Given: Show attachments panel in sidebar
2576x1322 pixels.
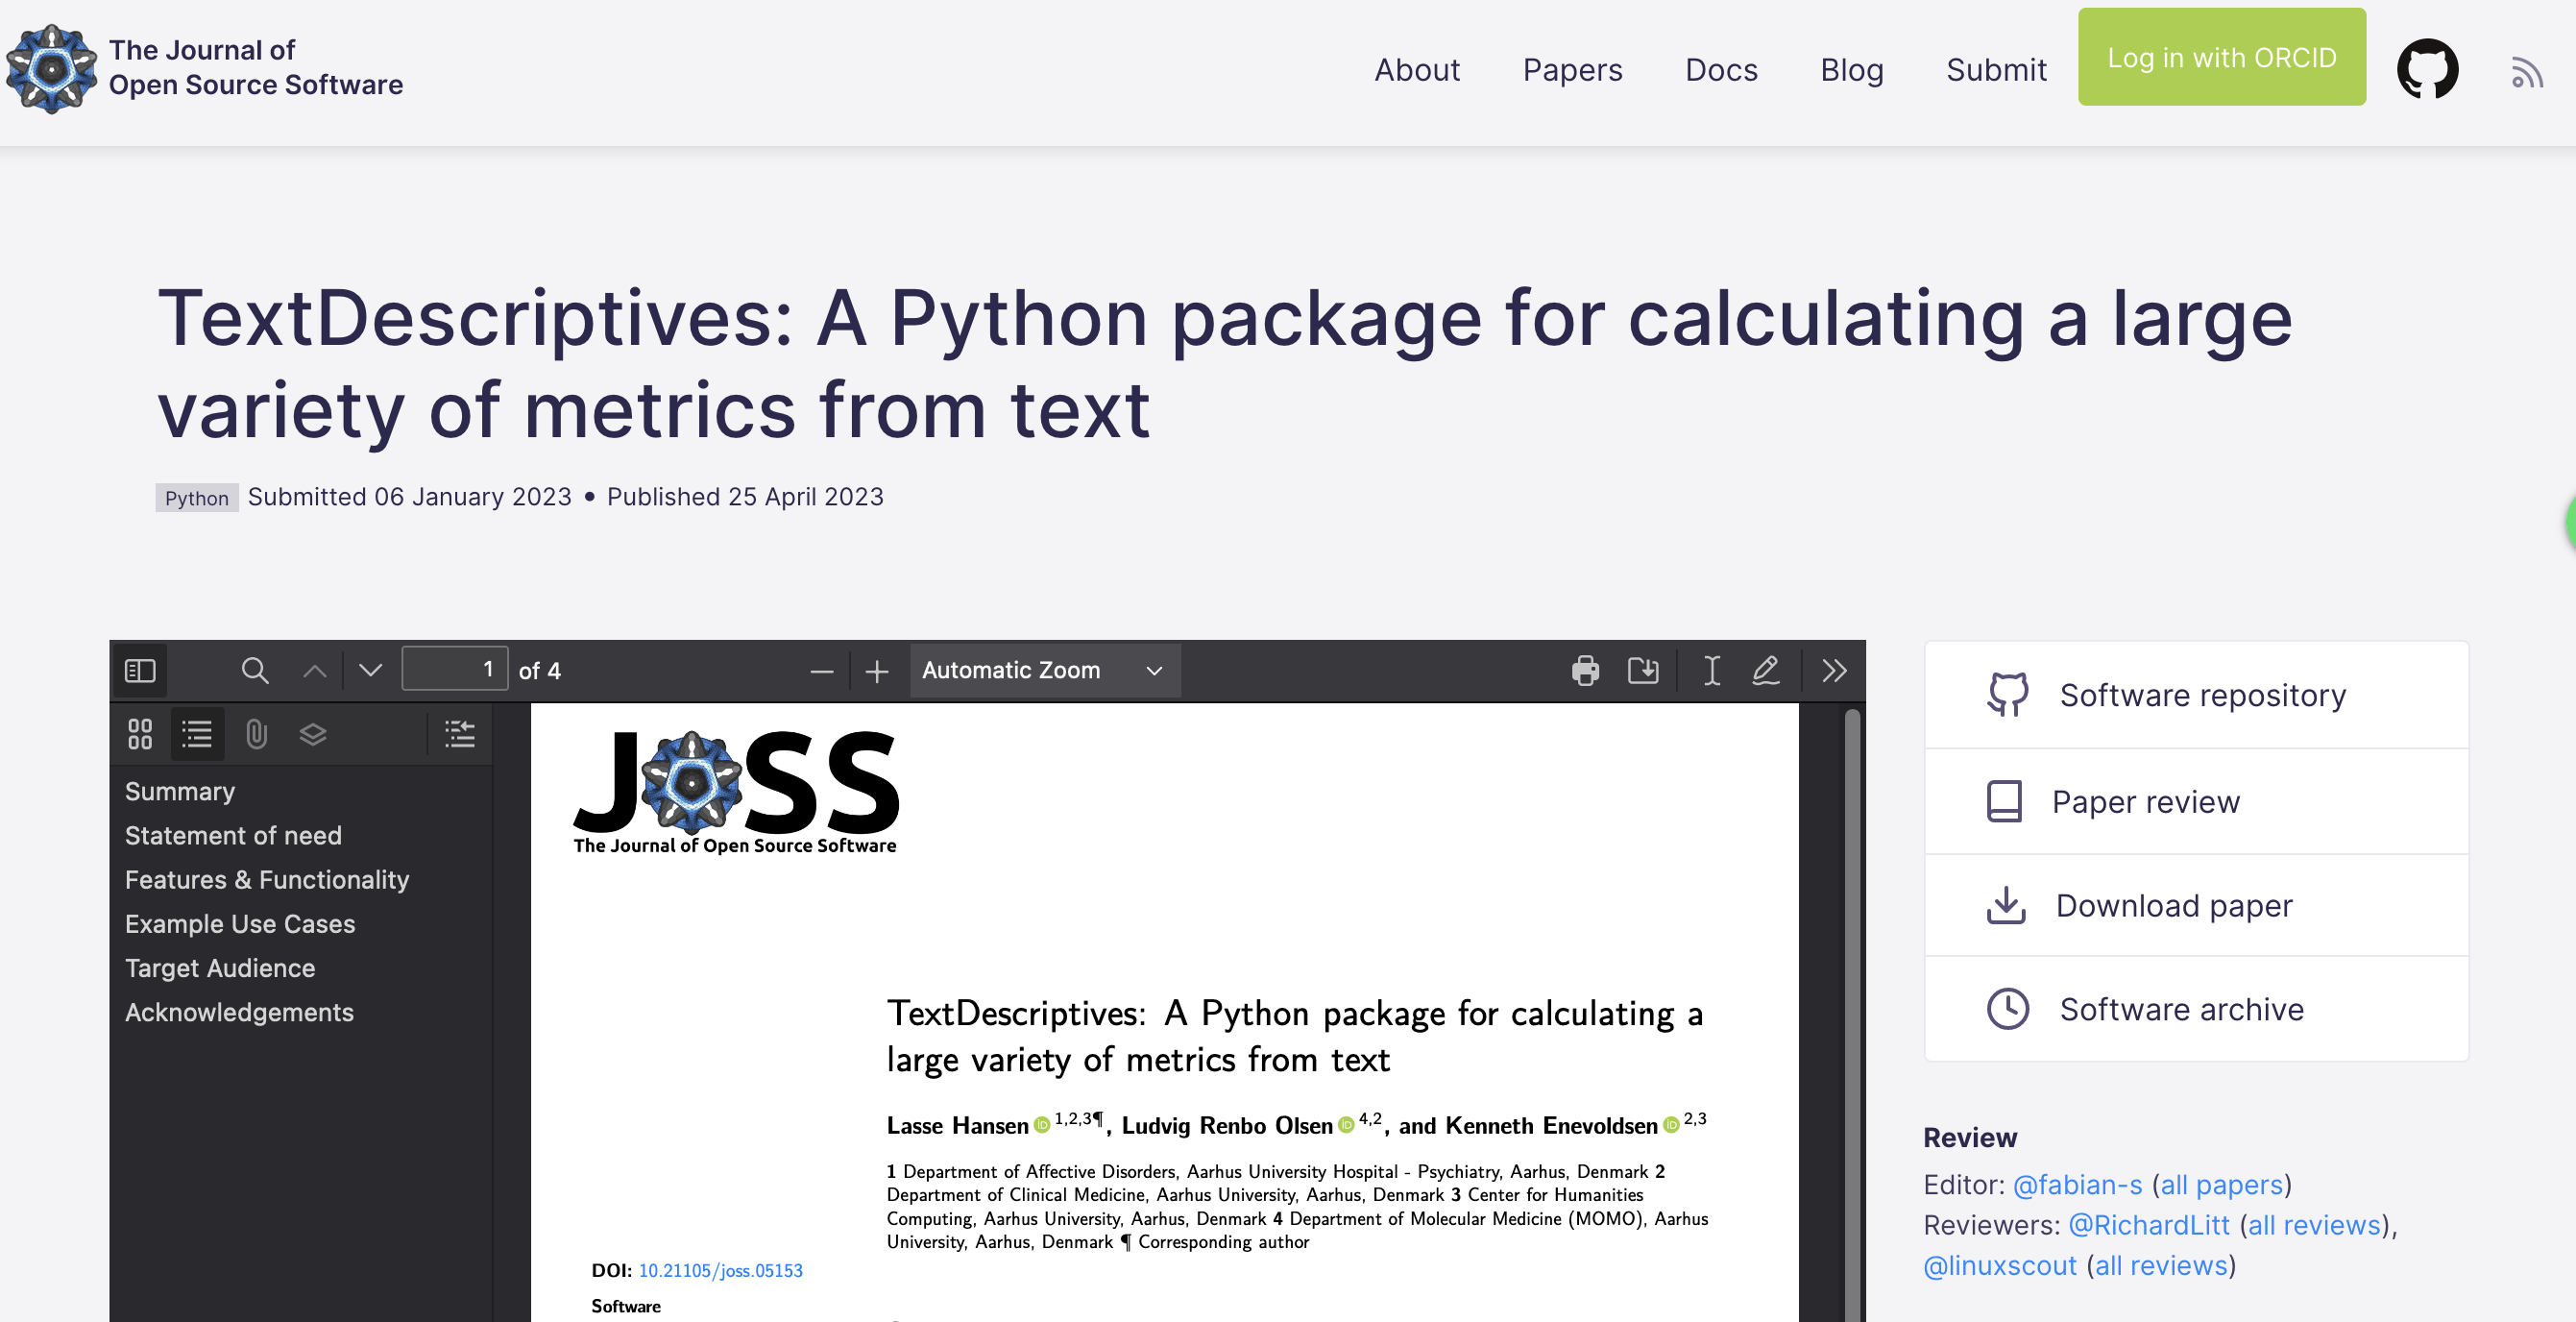Looking at the screenshot, I should (x=256, y=734).
